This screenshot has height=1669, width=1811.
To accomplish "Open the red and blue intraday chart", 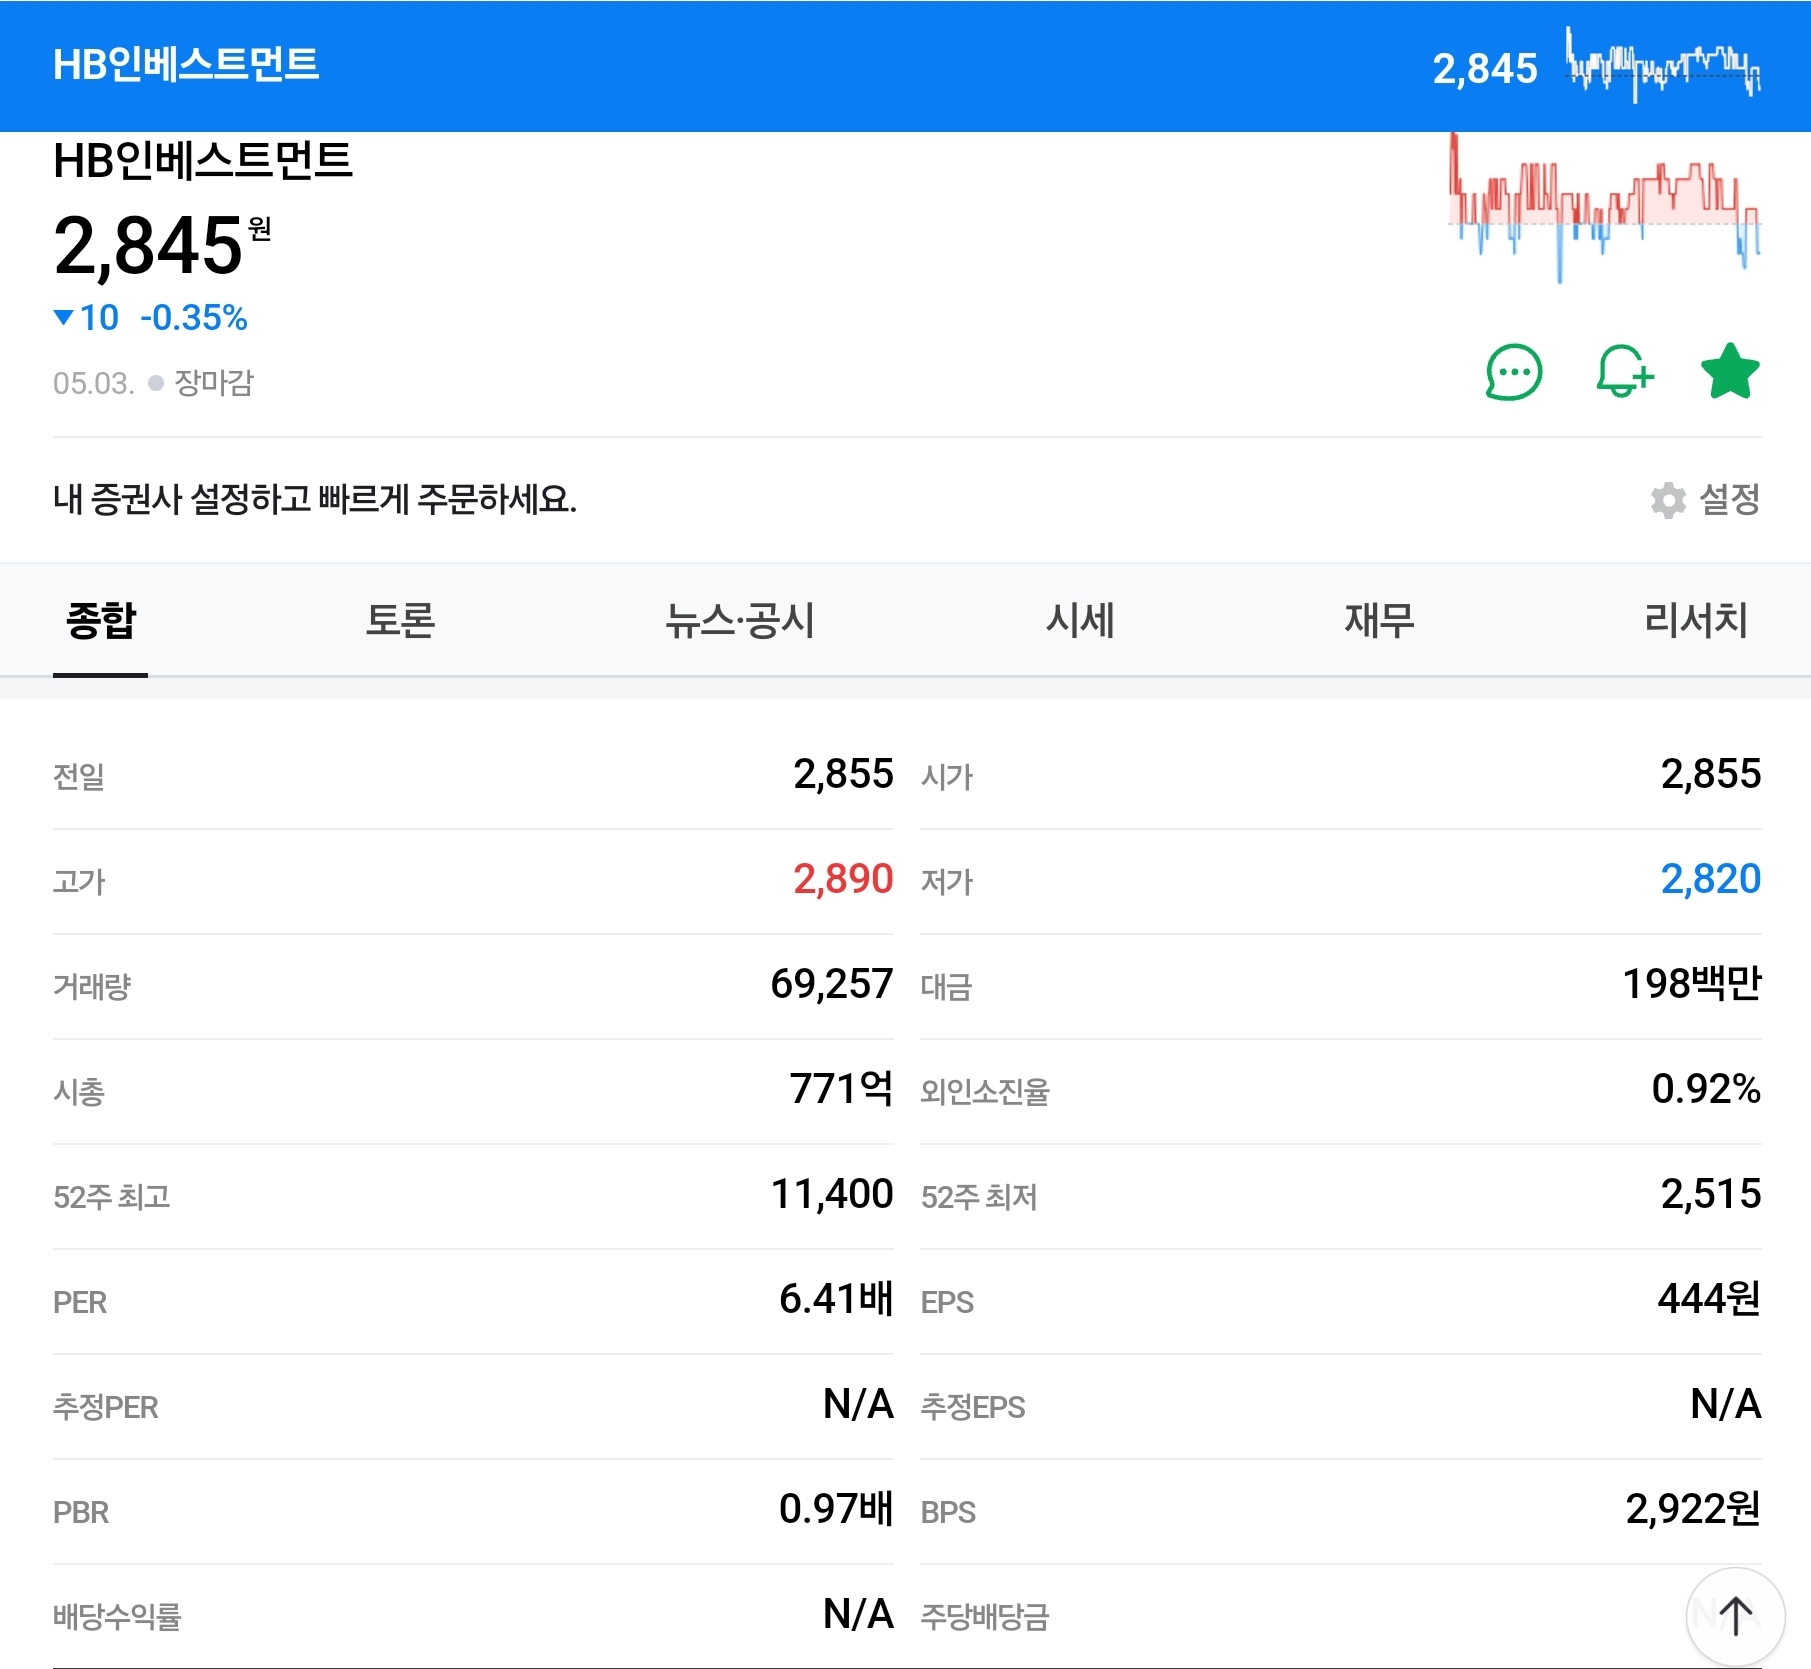I will (x=1605, y=208).
